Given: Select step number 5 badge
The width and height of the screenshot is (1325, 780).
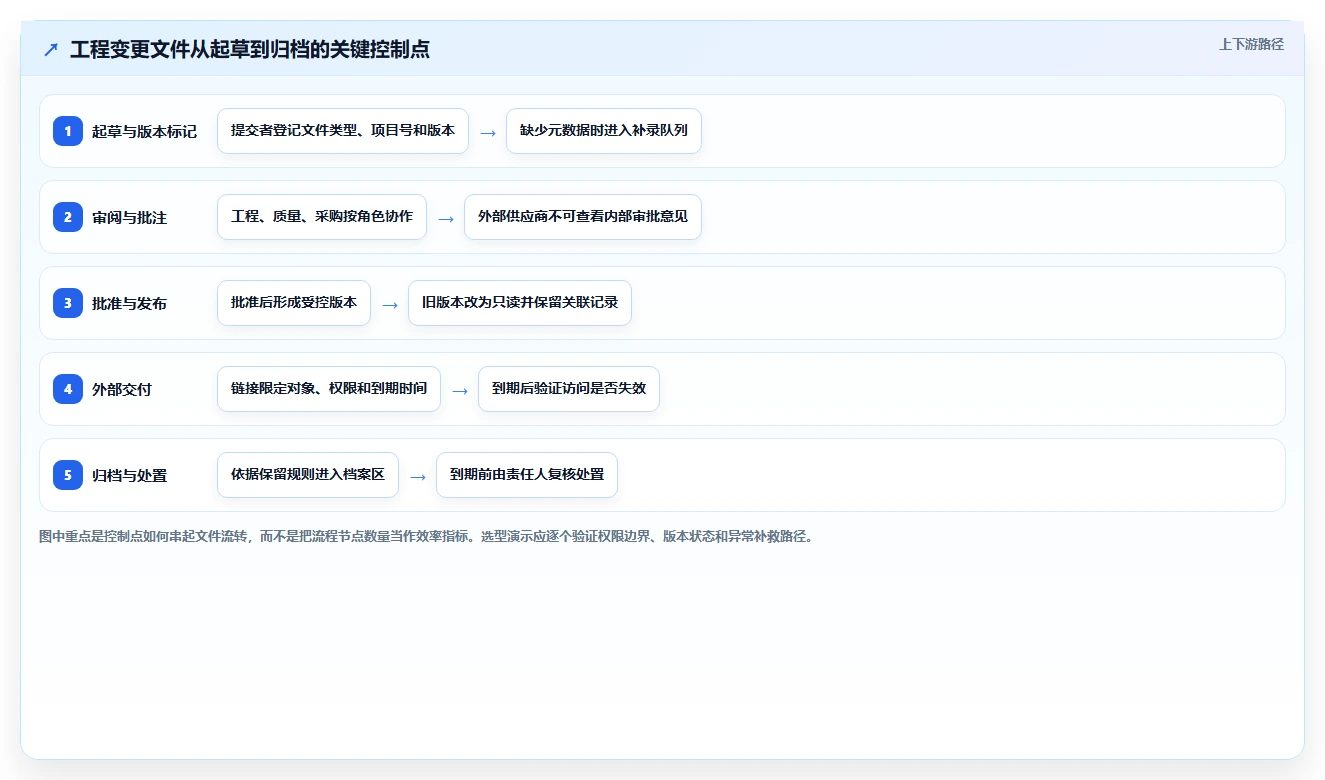Looking at the screenshot, I should (68, 475).
